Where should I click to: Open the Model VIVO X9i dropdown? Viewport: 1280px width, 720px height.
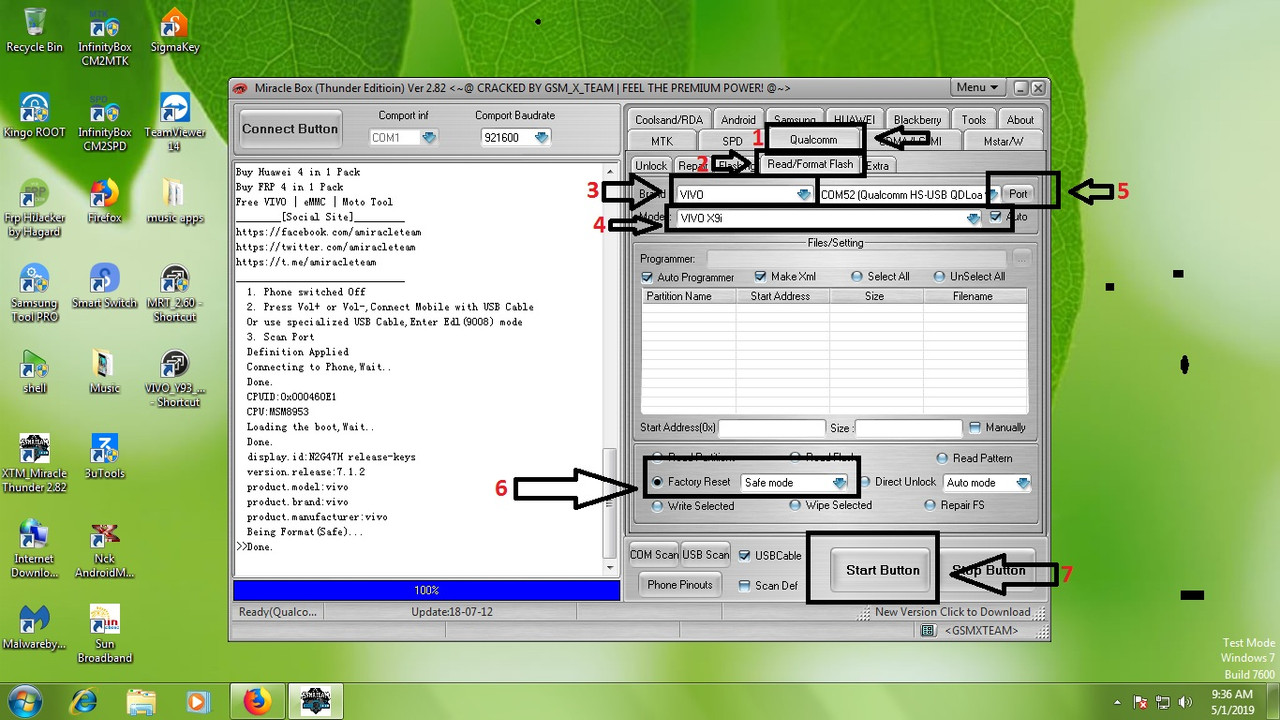[973, 218]
